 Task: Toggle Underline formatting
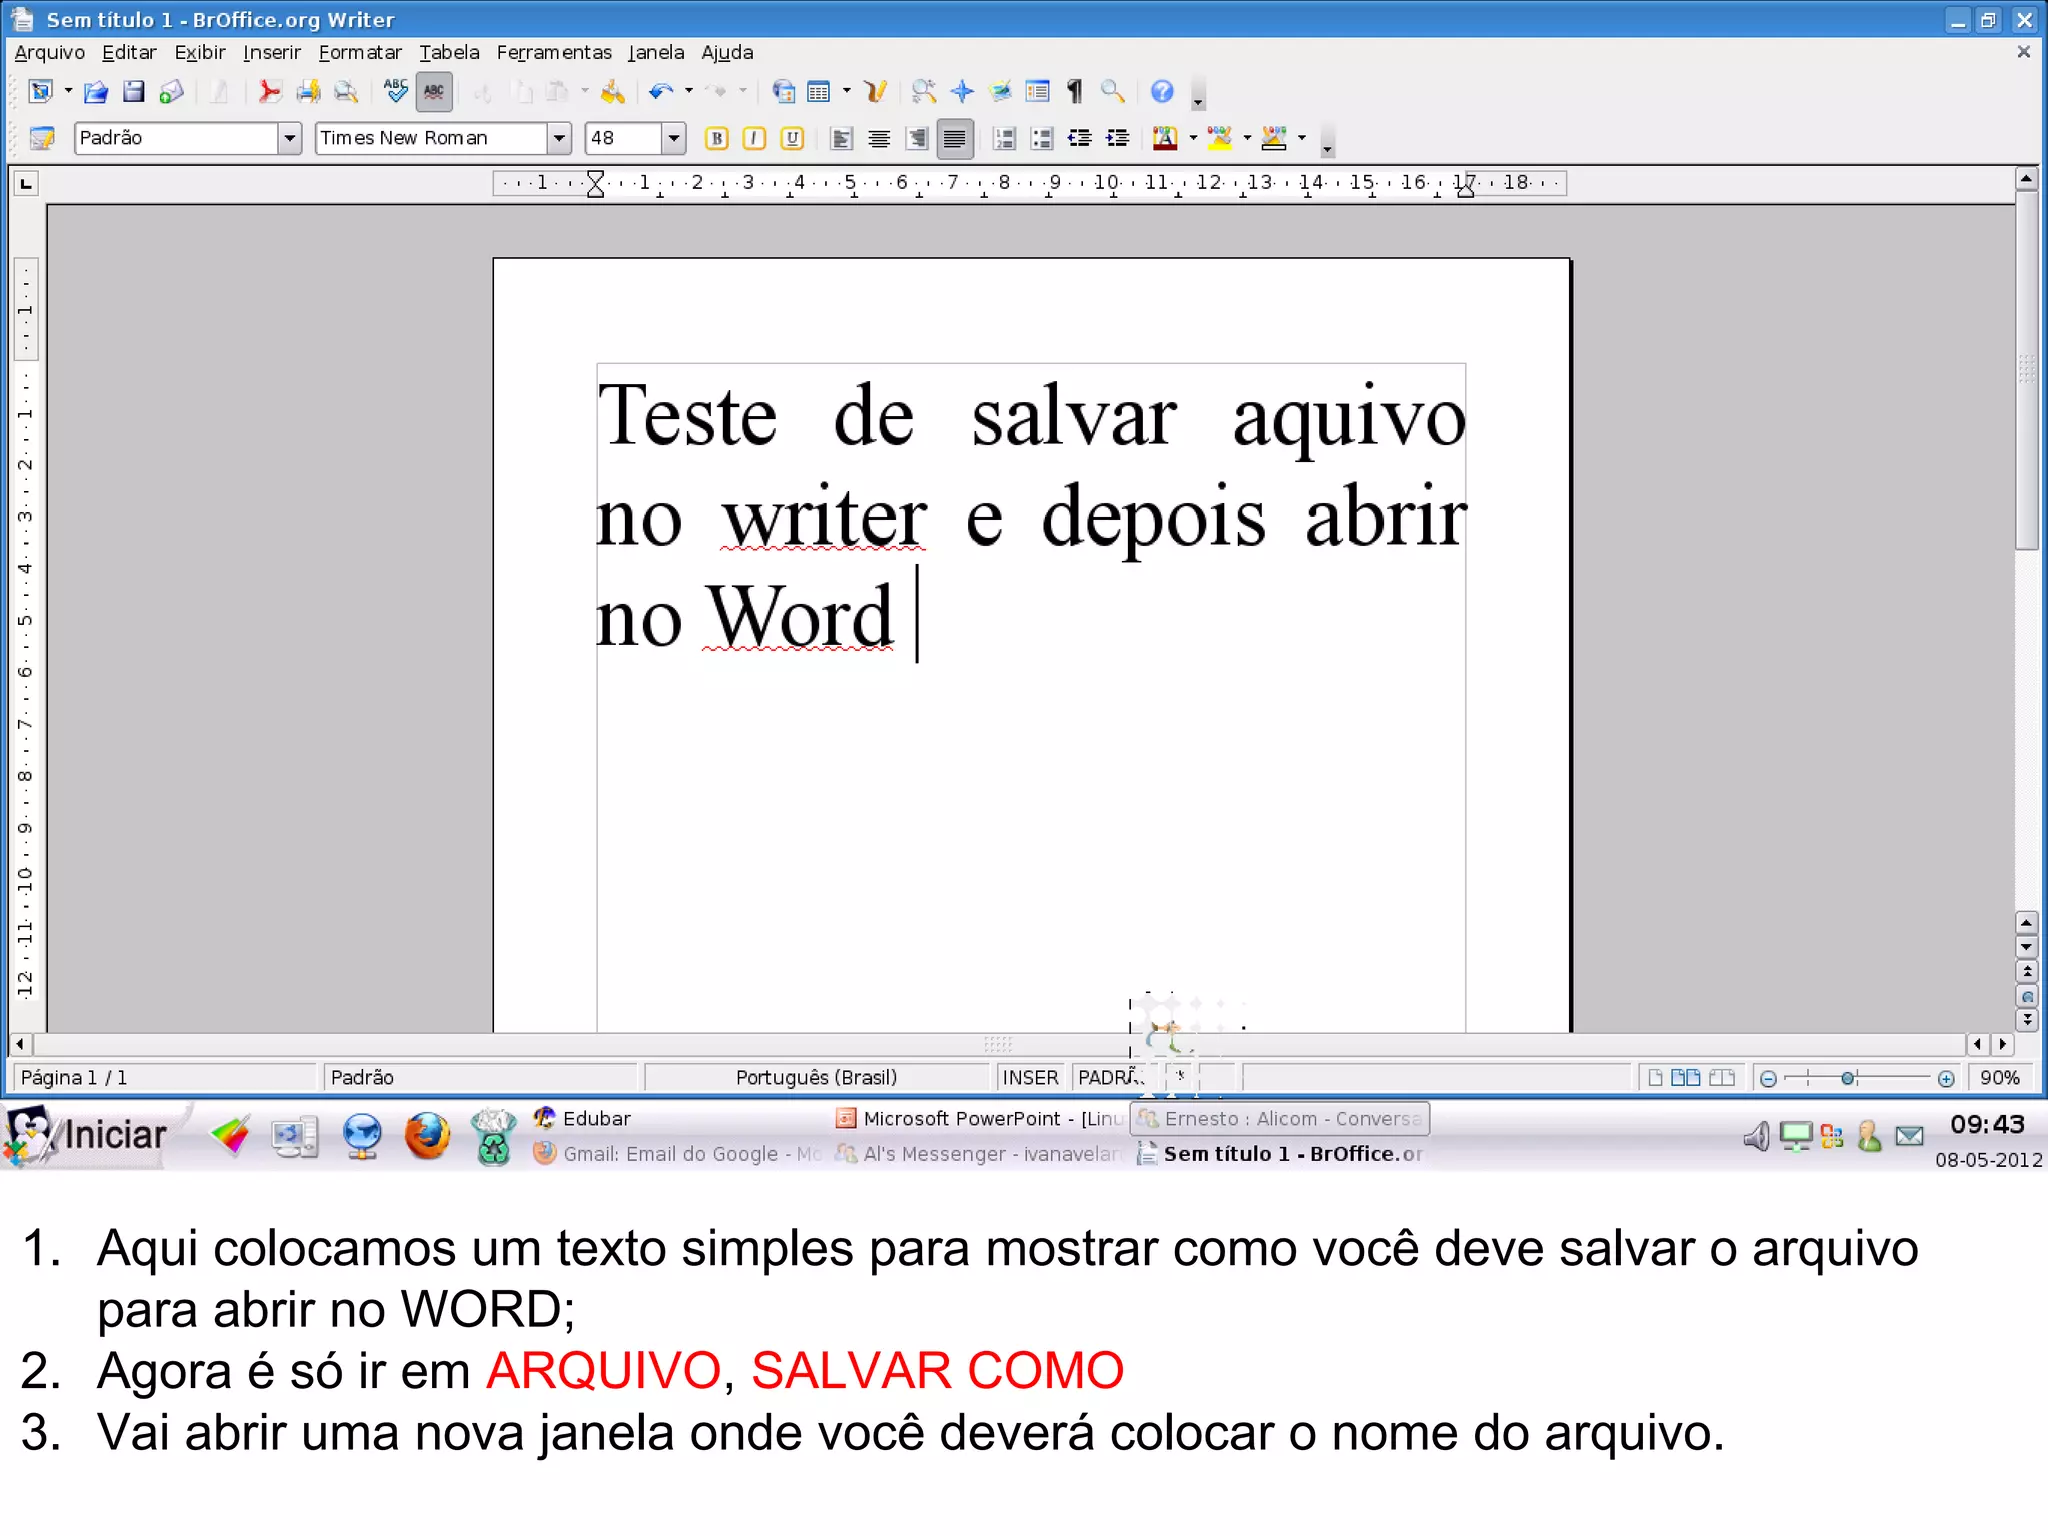click(793, 138)
